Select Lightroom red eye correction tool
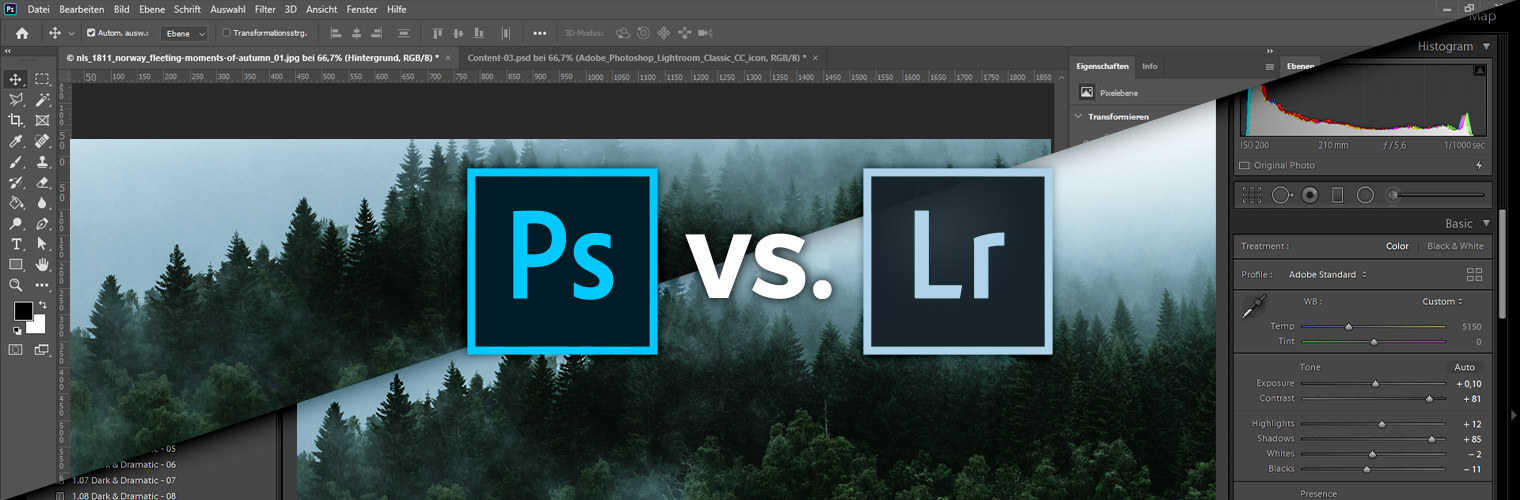The height and width of the screenshot is (500, 1520). pos(1310,195)
